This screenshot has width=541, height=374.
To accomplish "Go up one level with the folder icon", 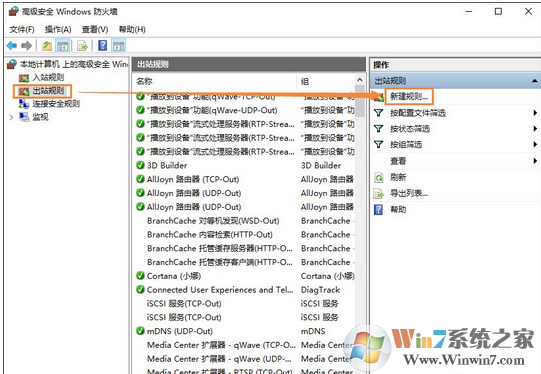I will (x=47, y=46).
